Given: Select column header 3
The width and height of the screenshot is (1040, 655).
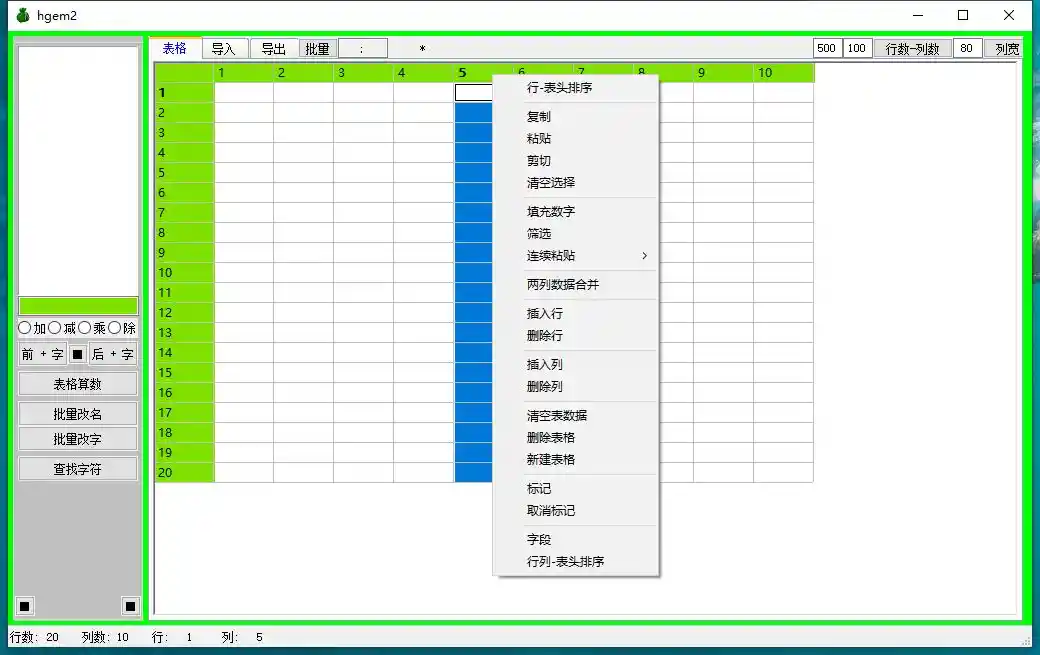Looking at the screenshot, I should tap(363, 73).
